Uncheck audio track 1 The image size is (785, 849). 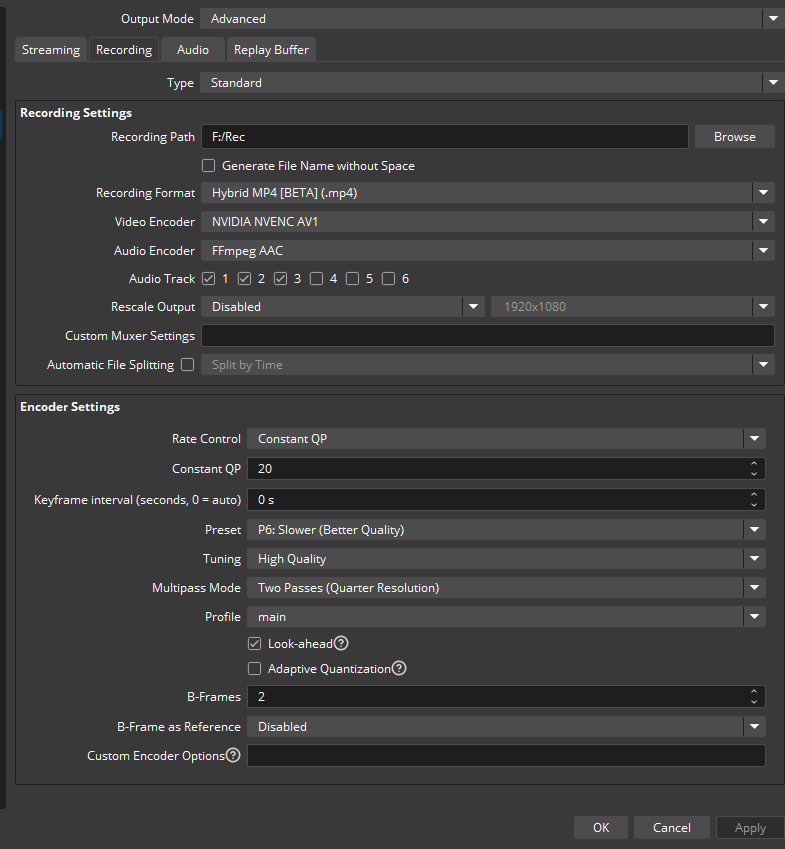pos(208,279)
